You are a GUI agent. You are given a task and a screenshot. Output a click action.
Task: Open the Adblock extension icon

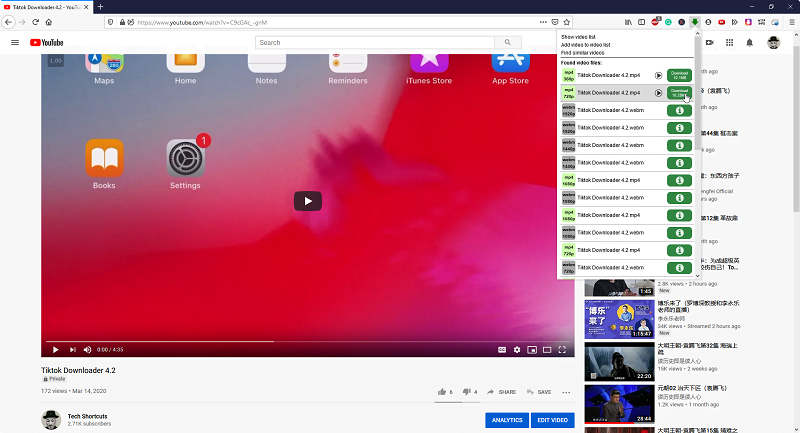coord(655,22)
